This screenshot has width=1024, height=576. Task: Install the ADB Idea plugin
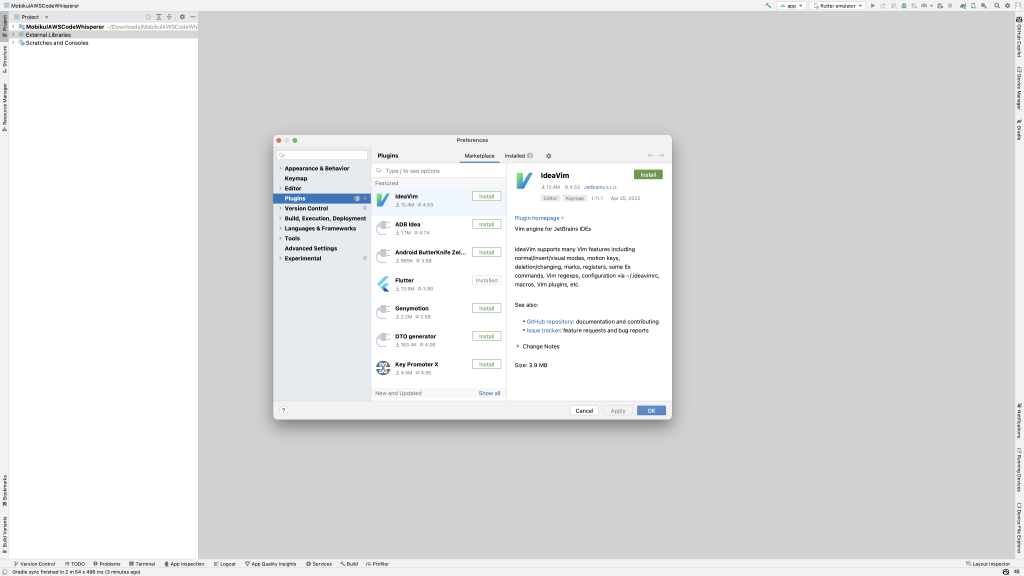click(487, 225)
